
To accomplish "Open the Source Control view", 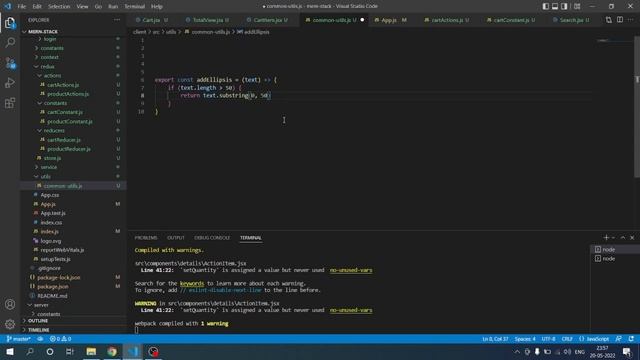I will (x=10, y=63).
